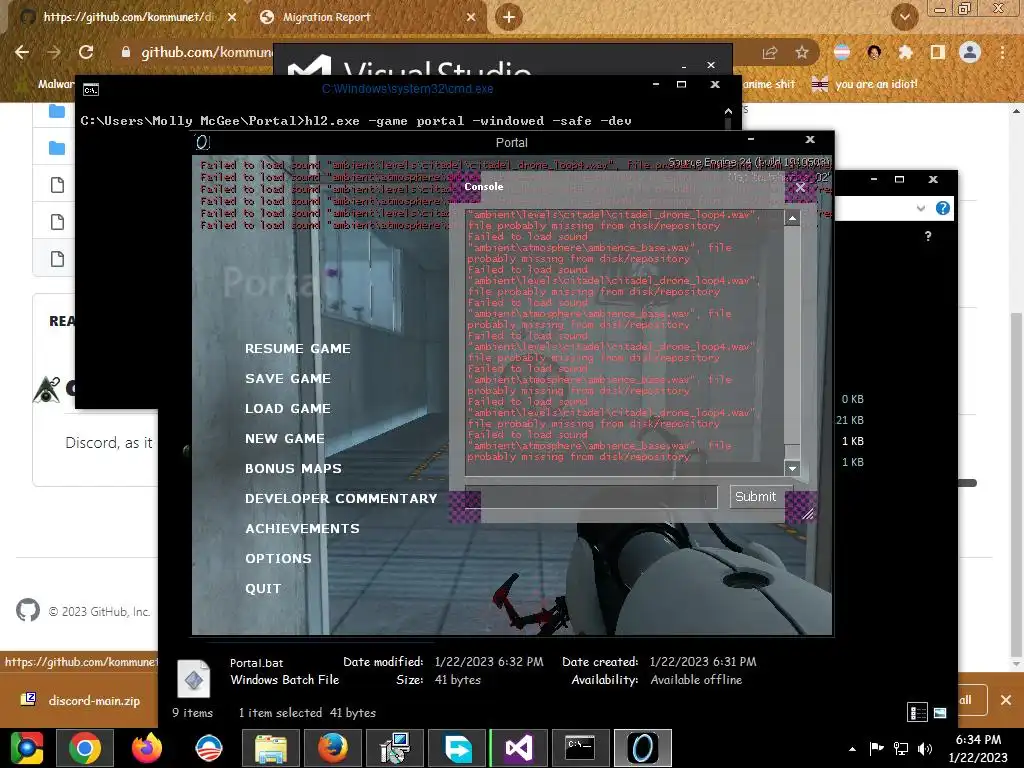Click the site lock icon
Screen dimensions: 1024x768
[125, 52]
